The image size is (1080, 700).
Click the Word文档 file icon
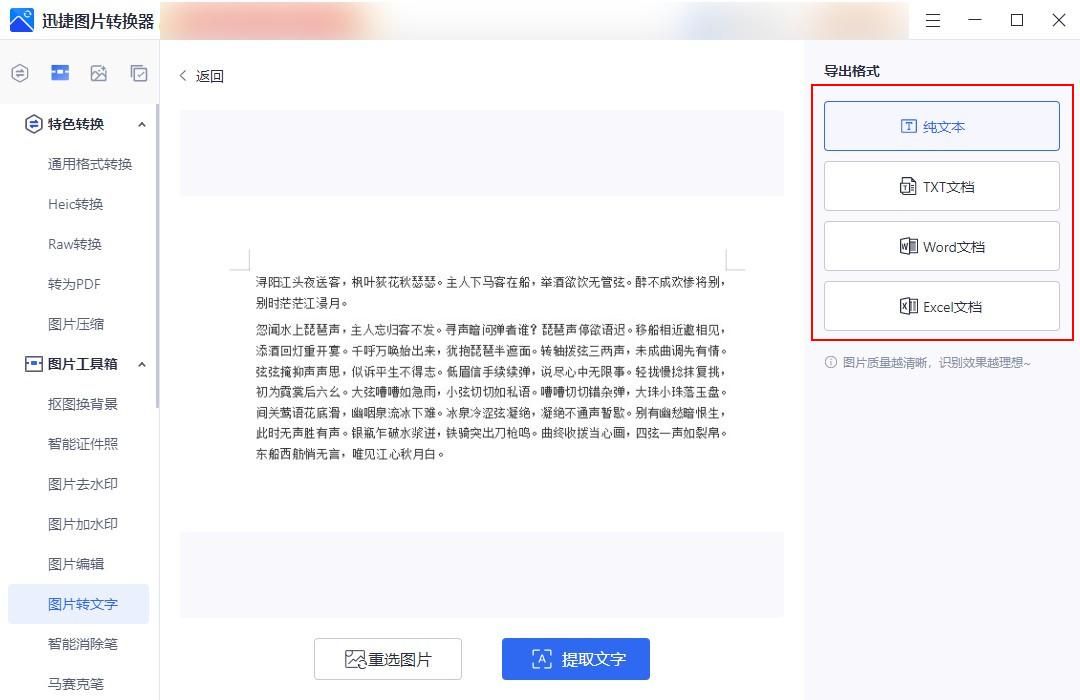pyautogui.click(x=908, y=246)
